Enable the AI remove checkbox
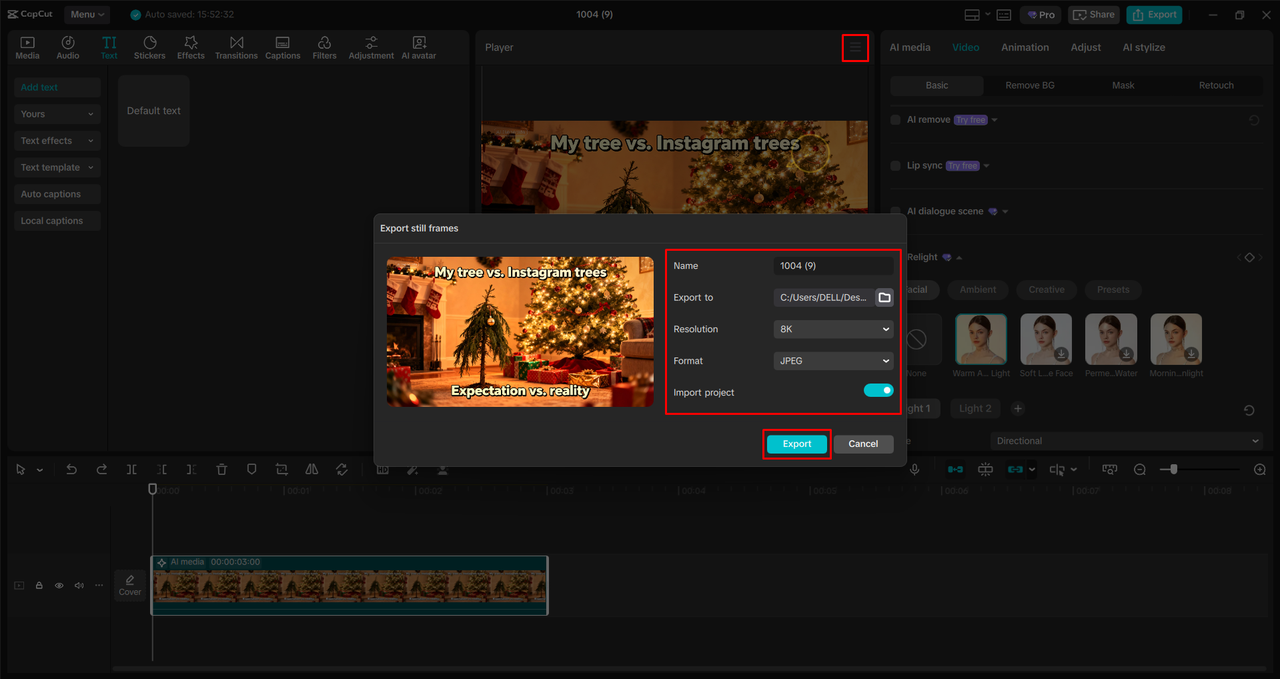 point(894,119)
